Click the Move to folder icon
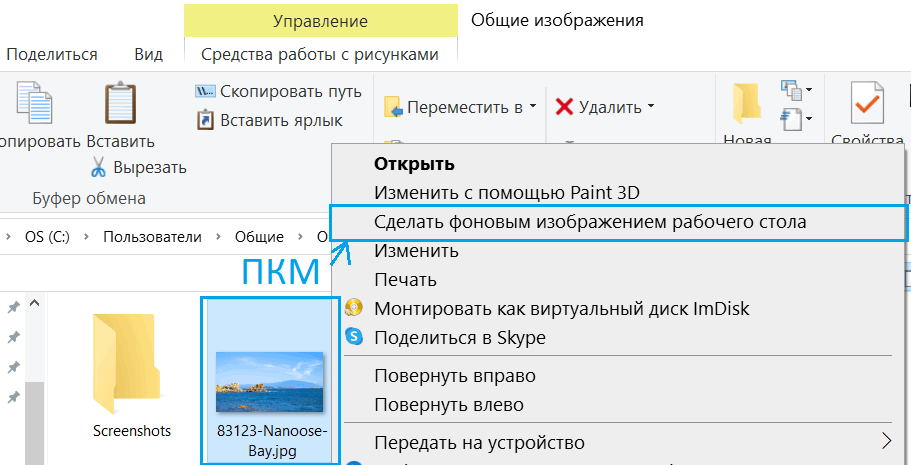Image resolution: width=911 pixels, height=465 pixels. pos(393,107)
